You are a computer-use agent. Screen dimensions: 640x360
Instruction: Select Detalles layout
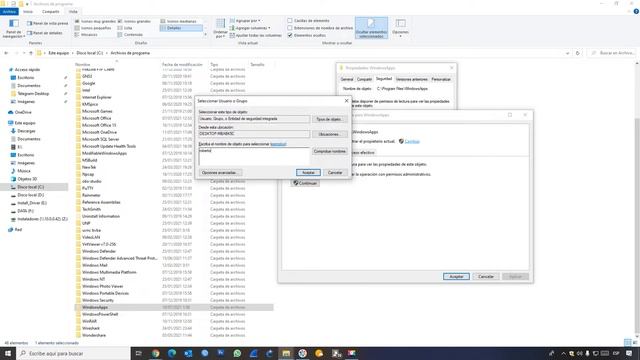[181, 28]
